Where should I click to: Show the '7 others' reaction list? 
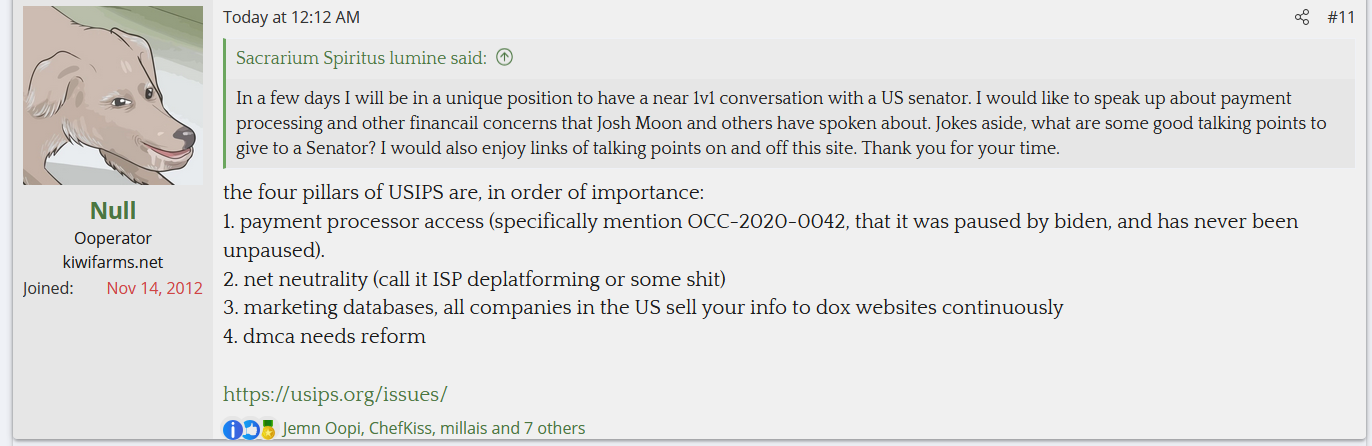[x=554, y=429]
